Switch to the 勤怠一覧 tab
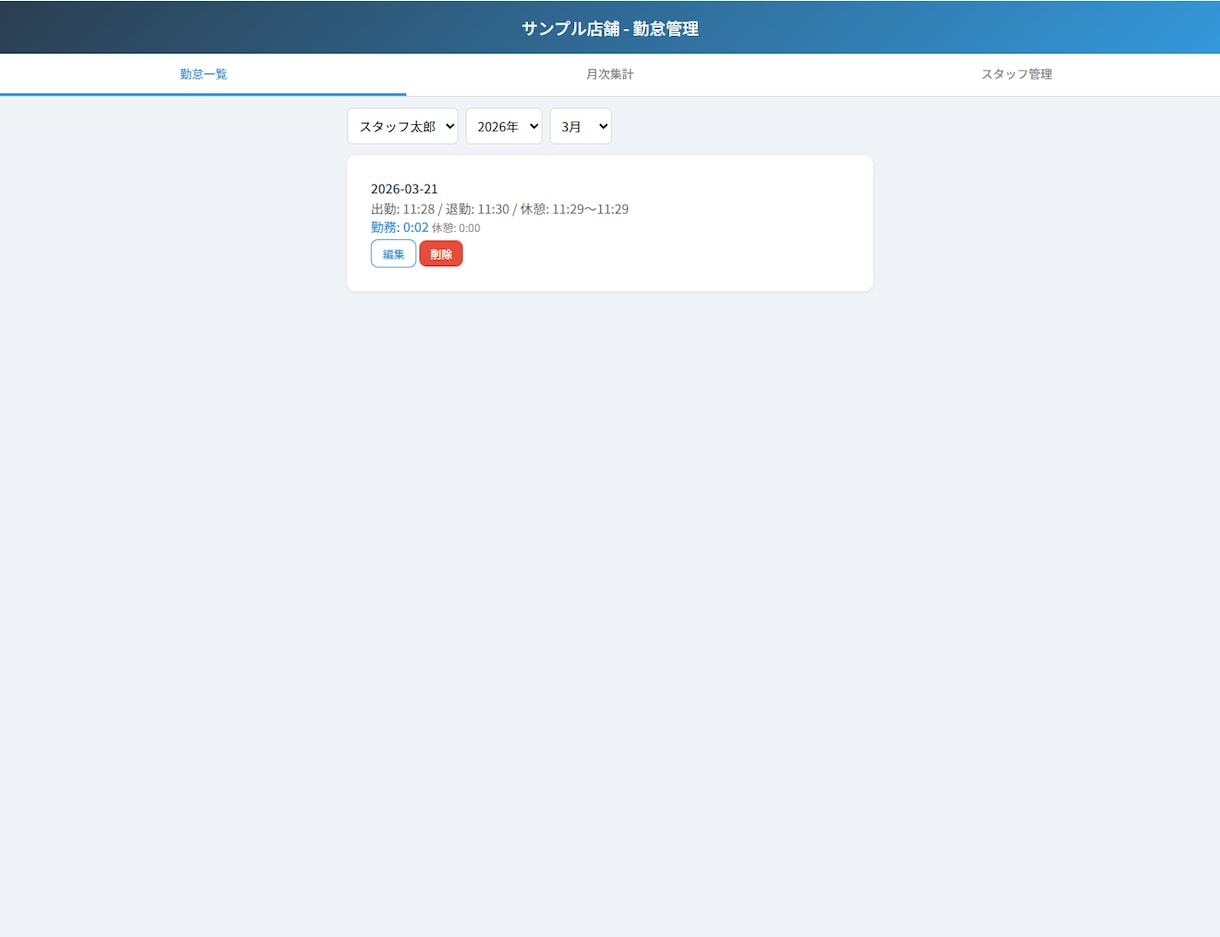1220x937 pixels. [203, 74]
